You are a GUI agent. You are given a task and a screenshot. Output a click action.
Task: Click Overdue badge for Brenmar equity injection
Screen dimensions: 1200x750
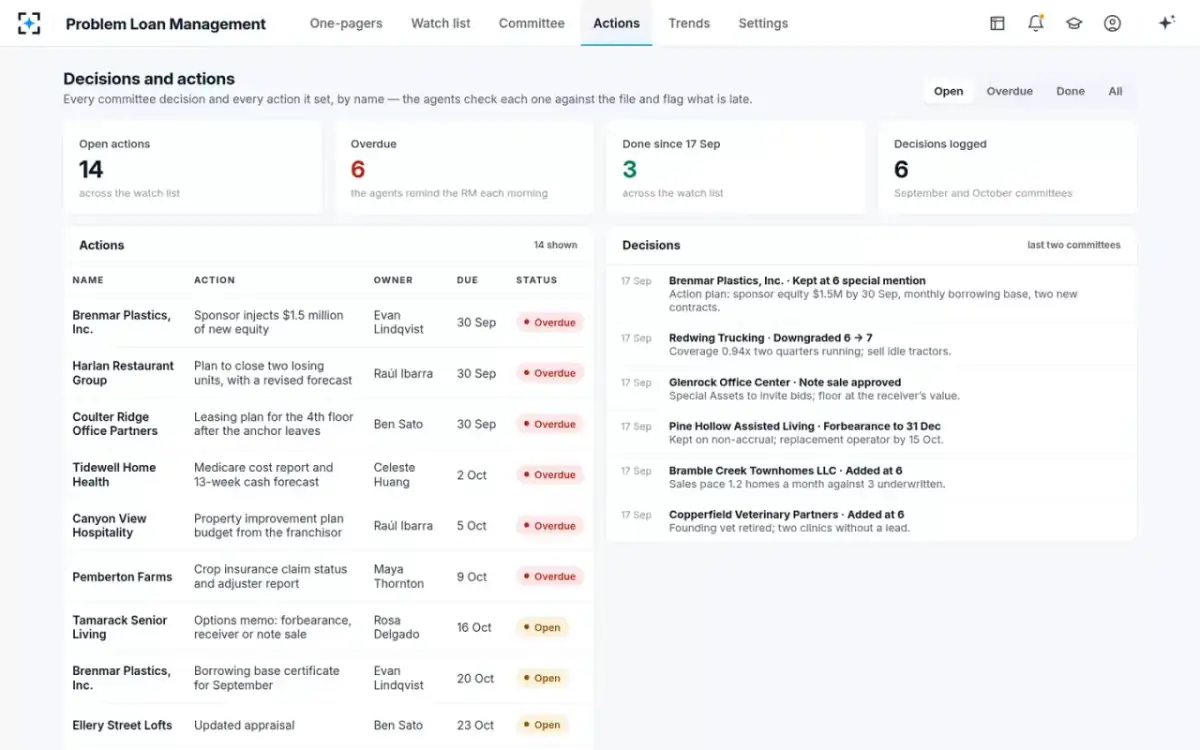tap(549, 323)
